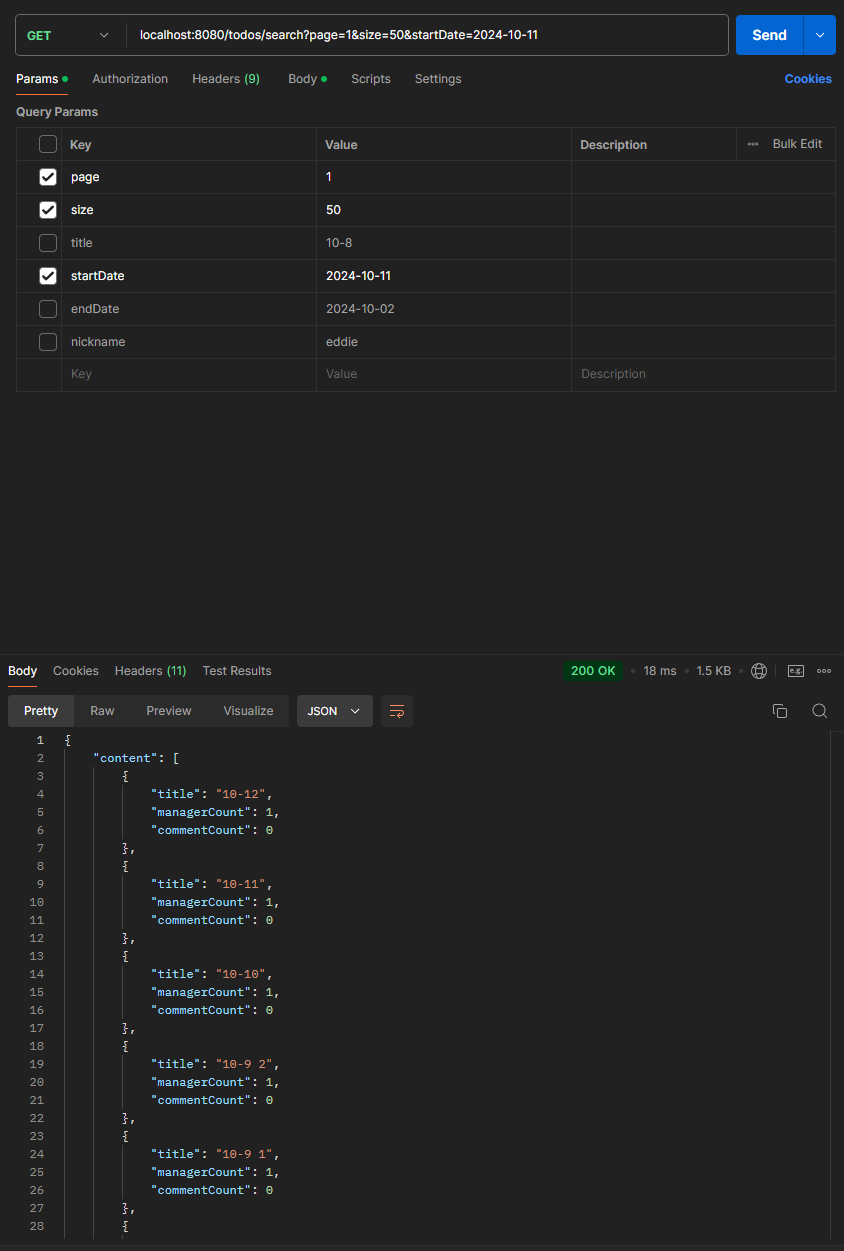Click the 18 ms response time

pos(660,671)
